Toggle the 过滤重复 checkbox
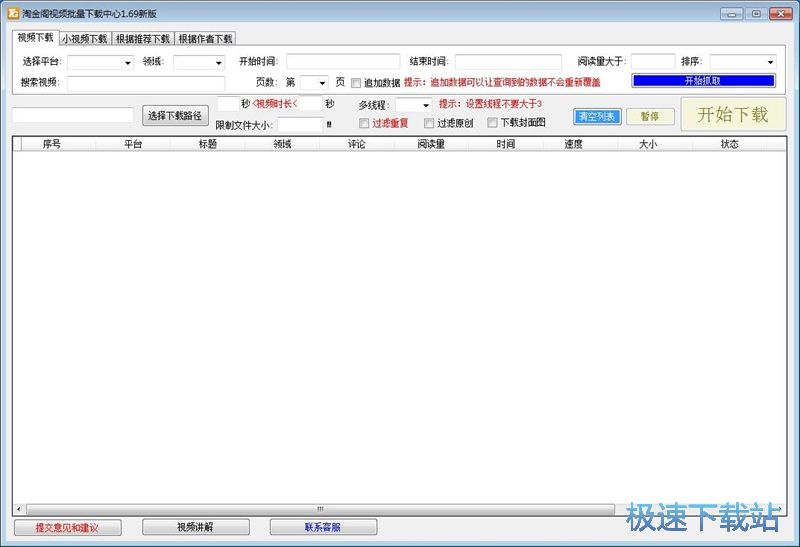This screenshot has width=800, height=547. [x=364, y=123]
